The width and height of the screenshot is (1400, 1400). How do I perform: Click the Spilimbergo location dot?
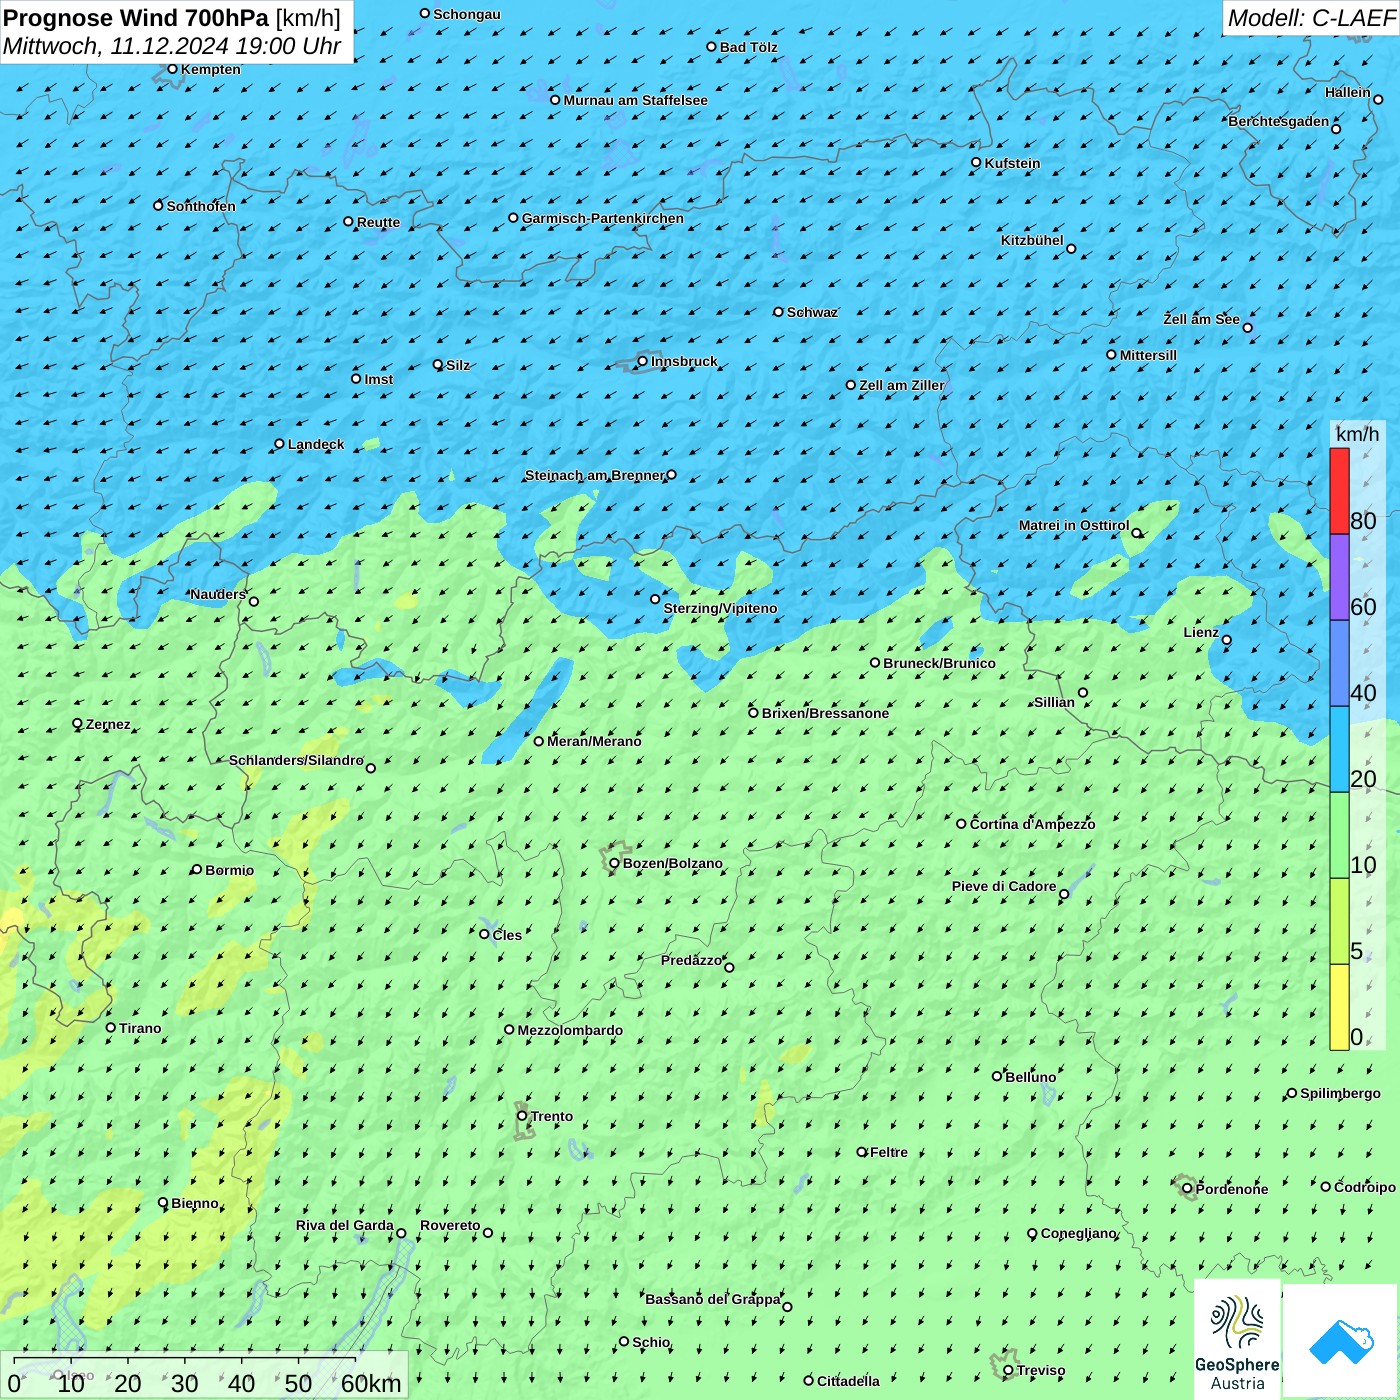coord(1292,1093)
